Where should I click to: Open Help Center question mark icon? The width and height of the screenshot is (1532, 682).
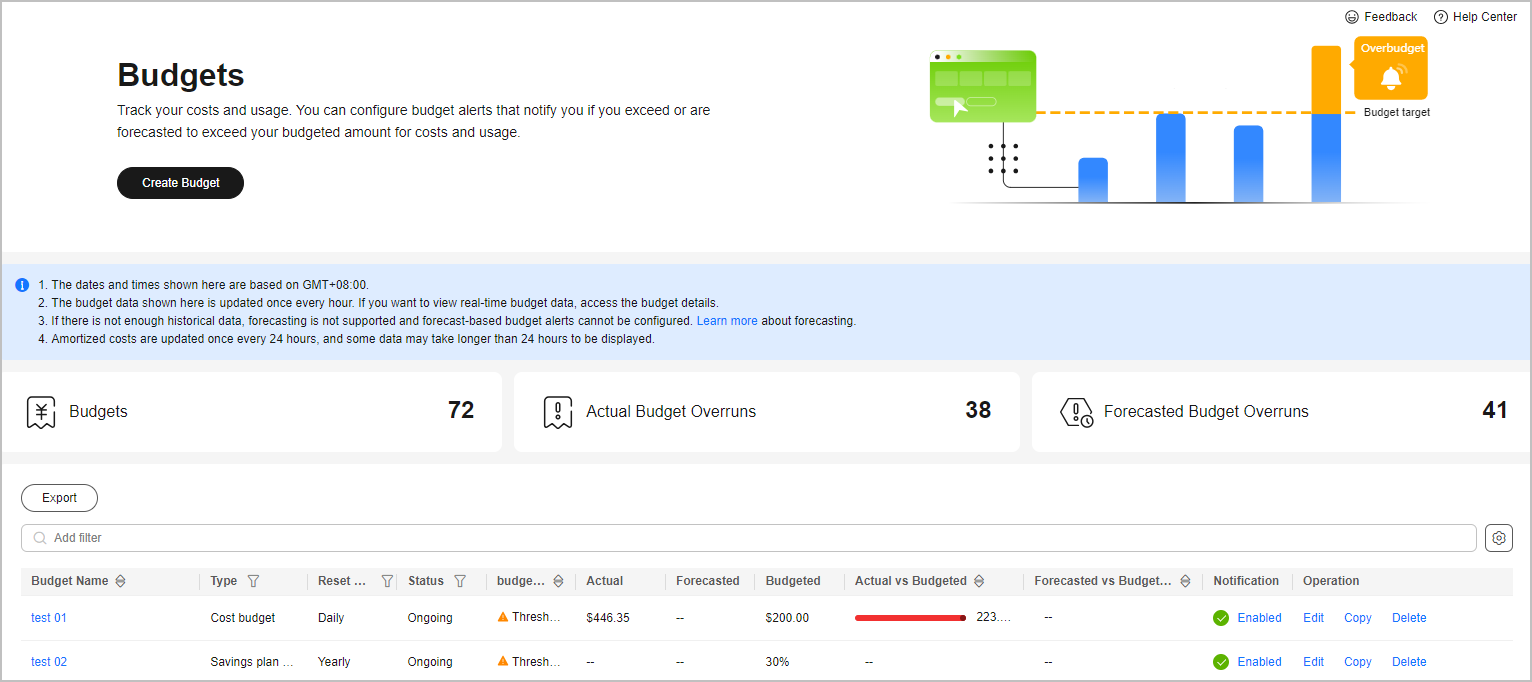(1440, 17)
